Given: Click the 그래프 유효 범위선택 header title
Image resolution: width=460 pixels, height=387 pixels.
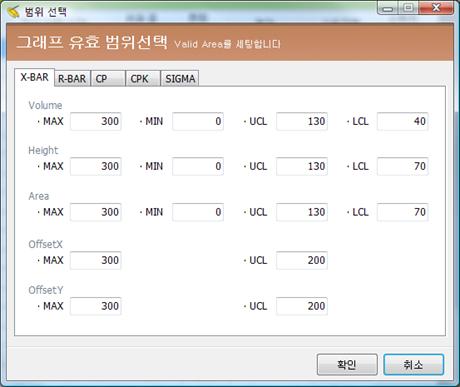Looking at the screenshot, I should pyautogui.click(x=92, y=42).
